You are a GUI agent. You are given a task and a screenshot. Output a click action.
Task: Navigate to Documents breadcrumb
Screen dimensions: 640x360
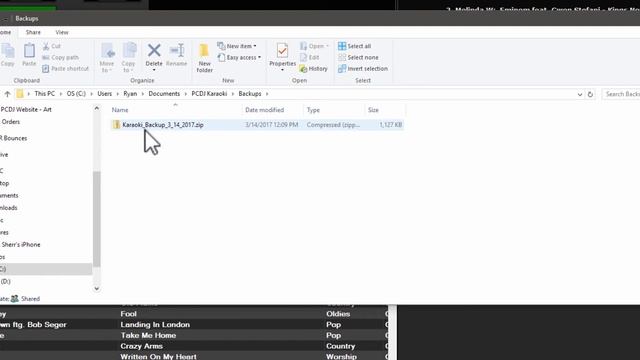(164, 94)
